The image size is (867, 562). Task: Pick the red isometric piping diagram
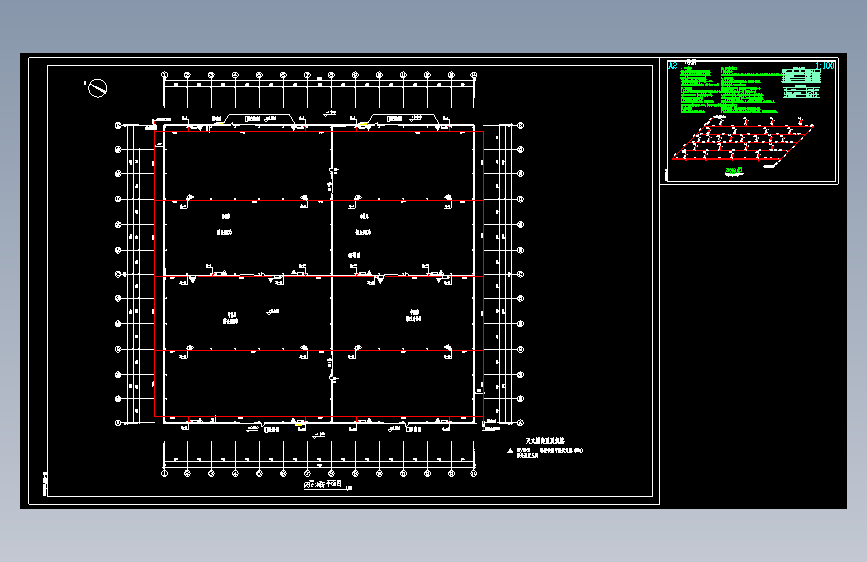(x=743, y=141)
